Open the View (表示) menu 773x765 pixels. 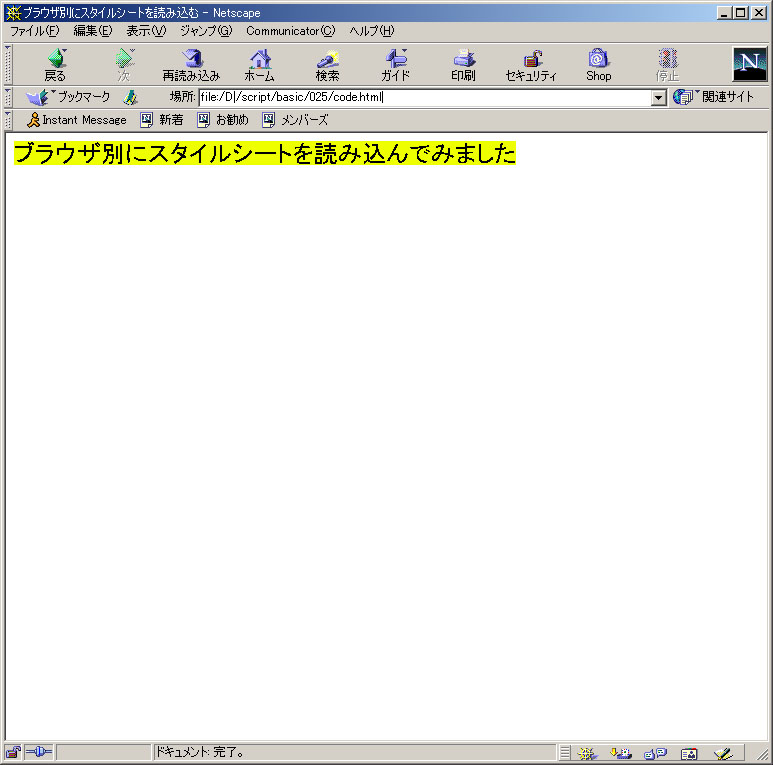146,31
